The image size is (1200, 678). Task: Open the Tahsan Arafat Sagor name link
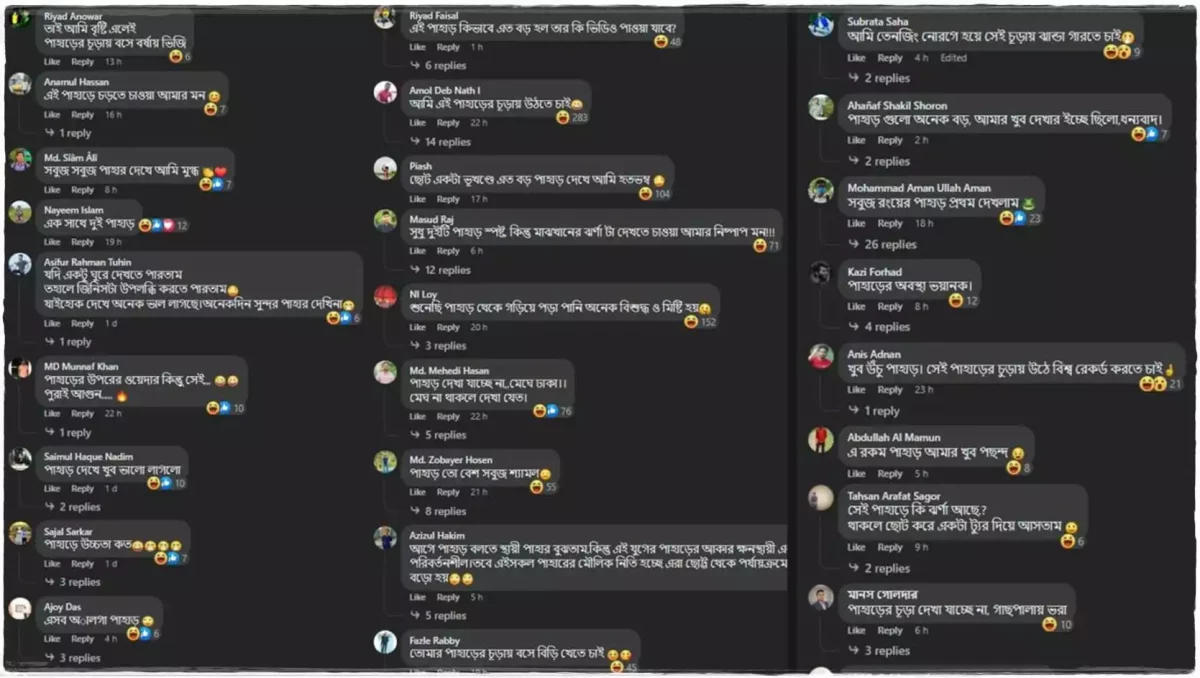pyautogui.click(x=893, y=496)
